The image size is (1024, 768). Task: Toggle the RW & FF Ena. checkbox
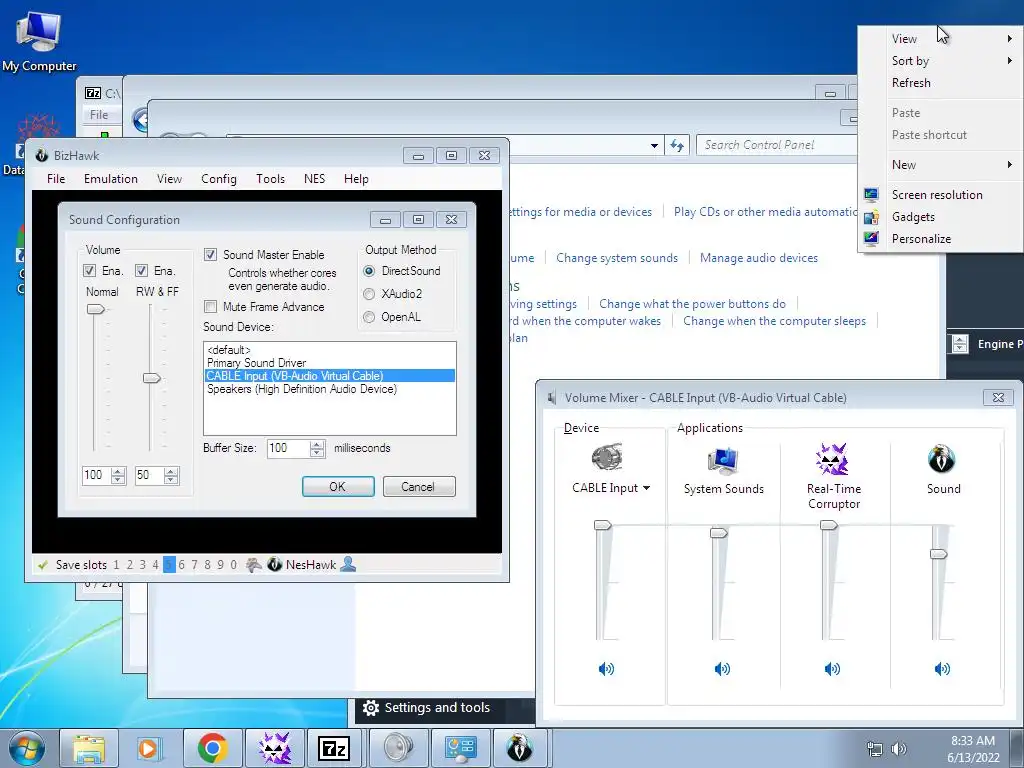141,270
